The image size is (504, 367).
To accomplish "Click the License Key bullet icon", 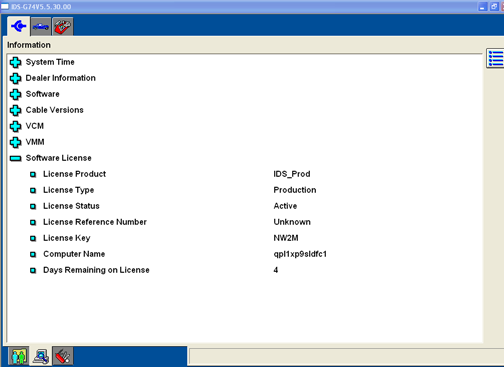I will 33,238.
